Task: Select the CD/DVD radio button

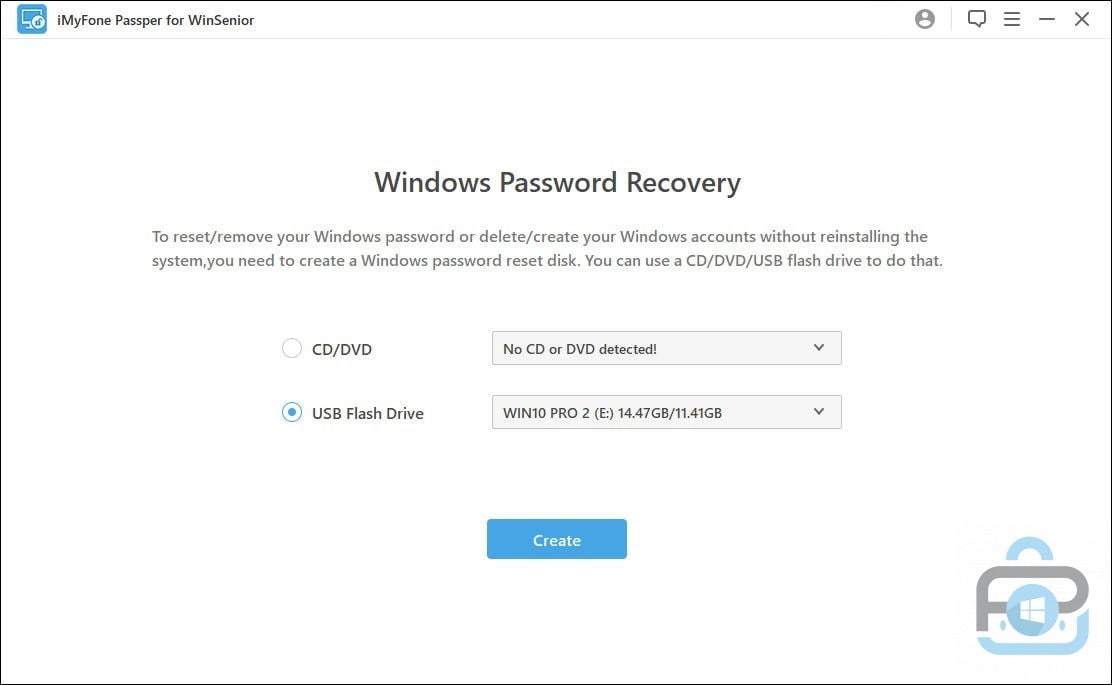Action: point(291,348)
